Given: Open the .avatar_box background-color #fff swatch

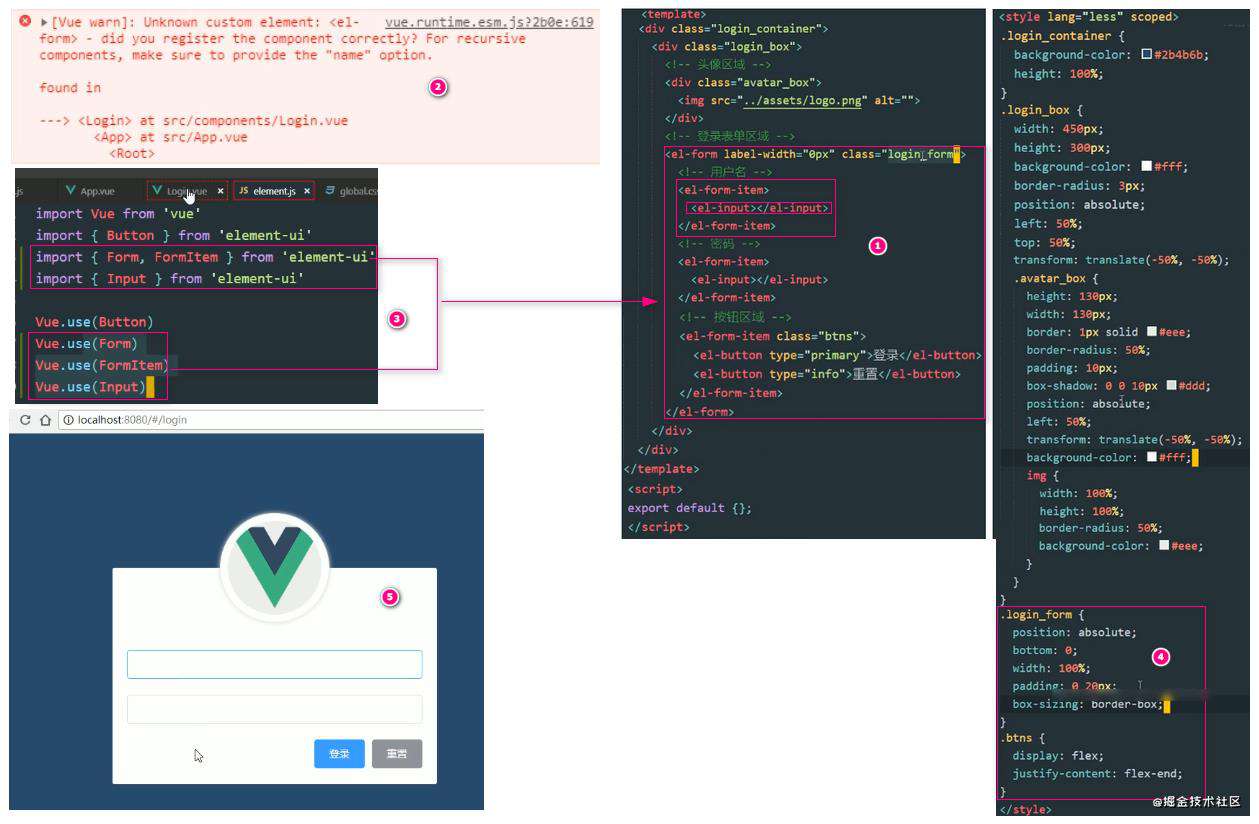Looking at the screenshot, I should tap(1153, 458).
